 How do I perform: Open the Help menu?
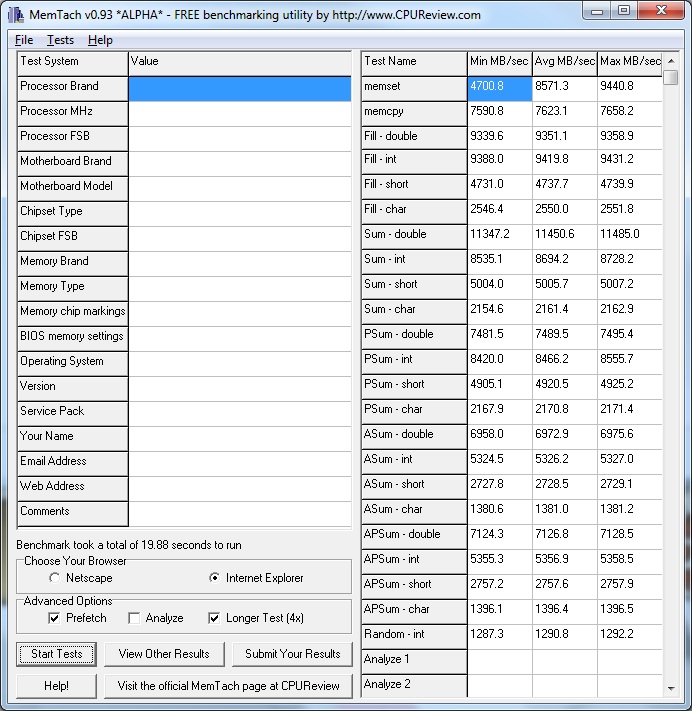pyautogui.click(x=100, y=40)
